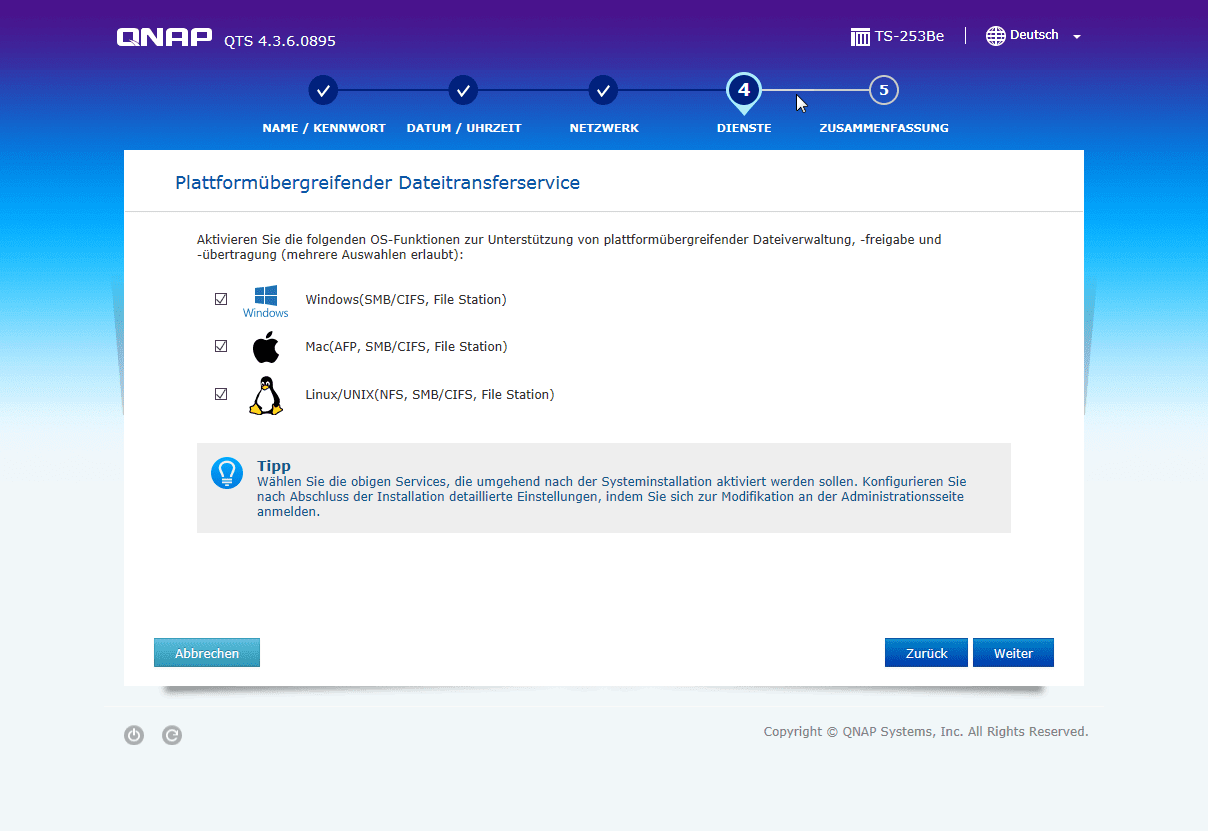
Task: Click the QTS 4.3.6.0895 version text
Action: click(280, 41)
